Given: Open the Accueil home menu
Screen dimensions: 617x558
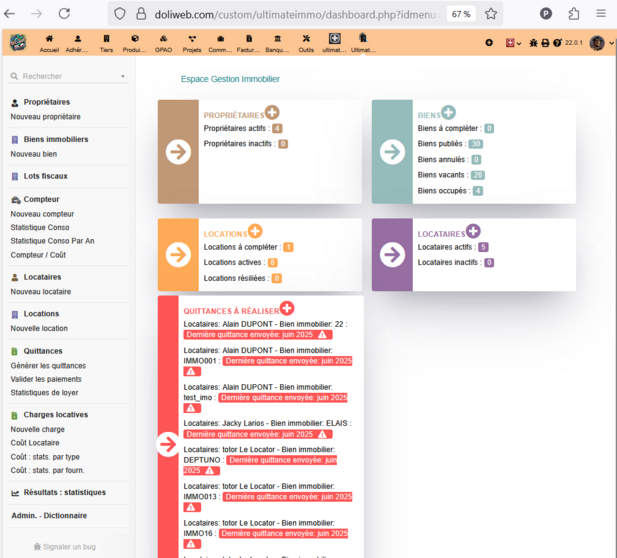Looking at the screenshot, I should click(49, 43).
